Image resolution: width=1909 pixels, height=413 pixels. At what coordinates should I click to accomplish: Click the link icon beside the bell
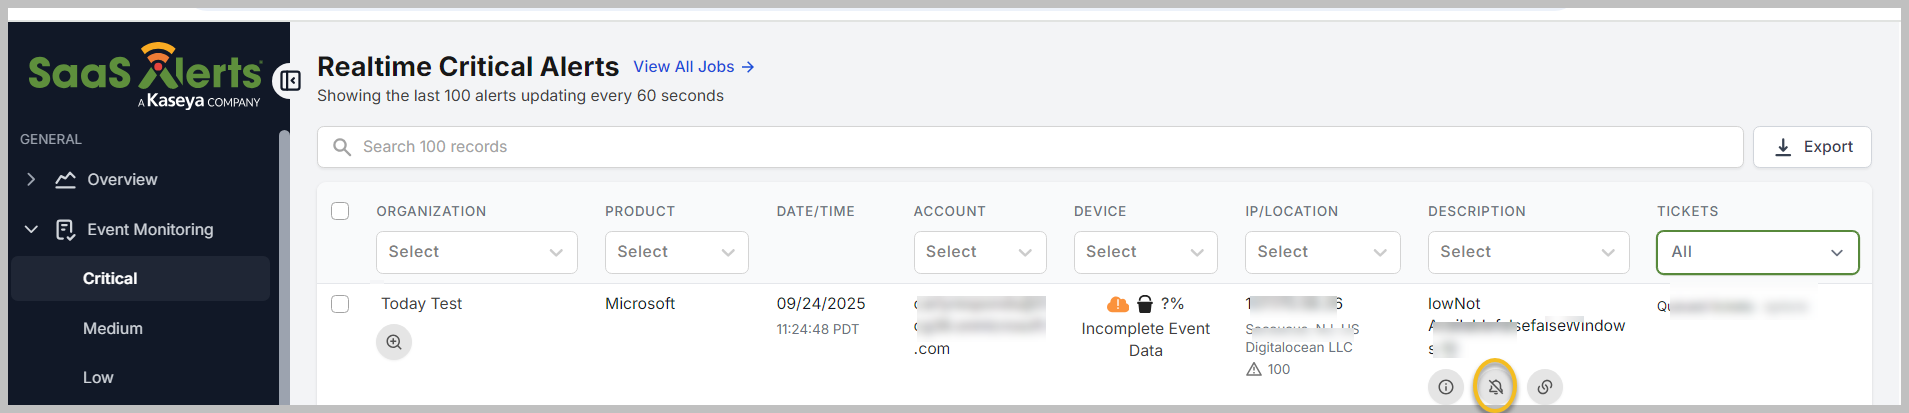pos(1545,387)
